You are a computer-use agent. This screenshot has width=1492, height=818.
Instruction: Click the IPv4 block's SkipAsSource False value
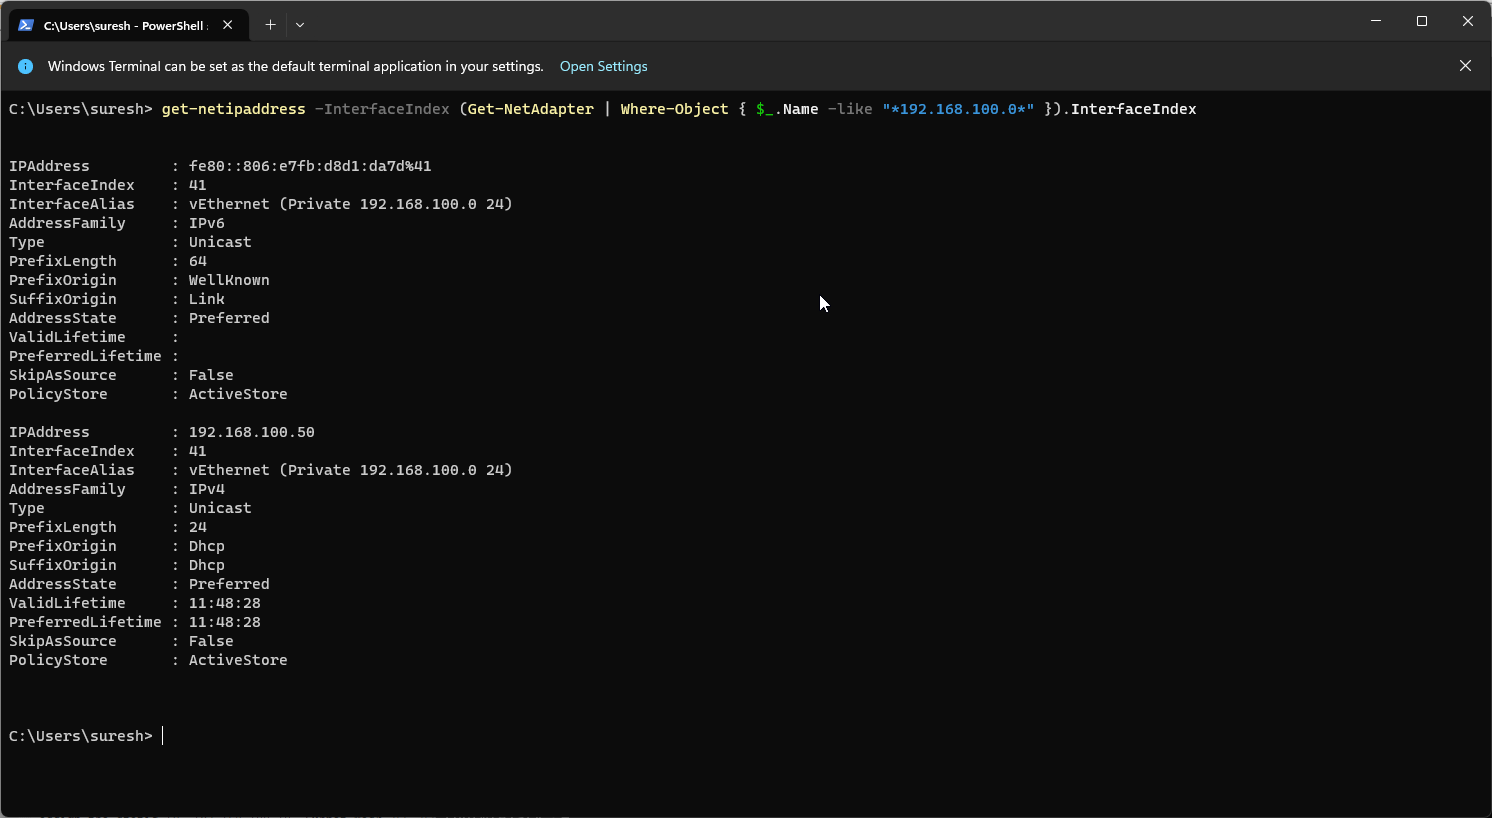pos(211,641)
